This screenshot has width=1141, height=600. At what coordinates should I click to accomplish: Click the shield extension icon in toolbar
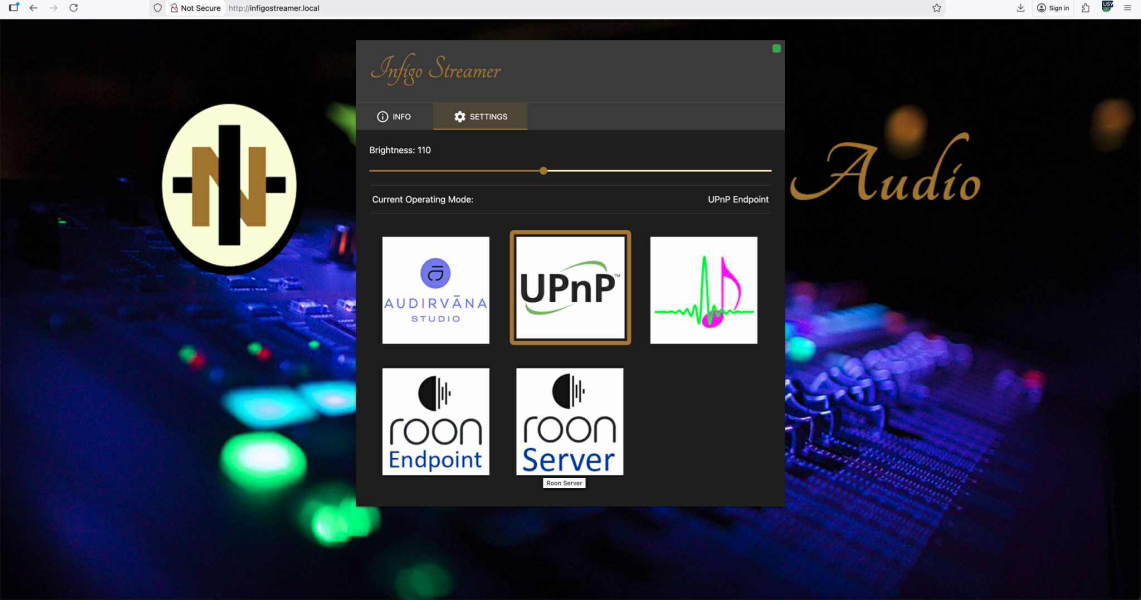click(1107, 7)
